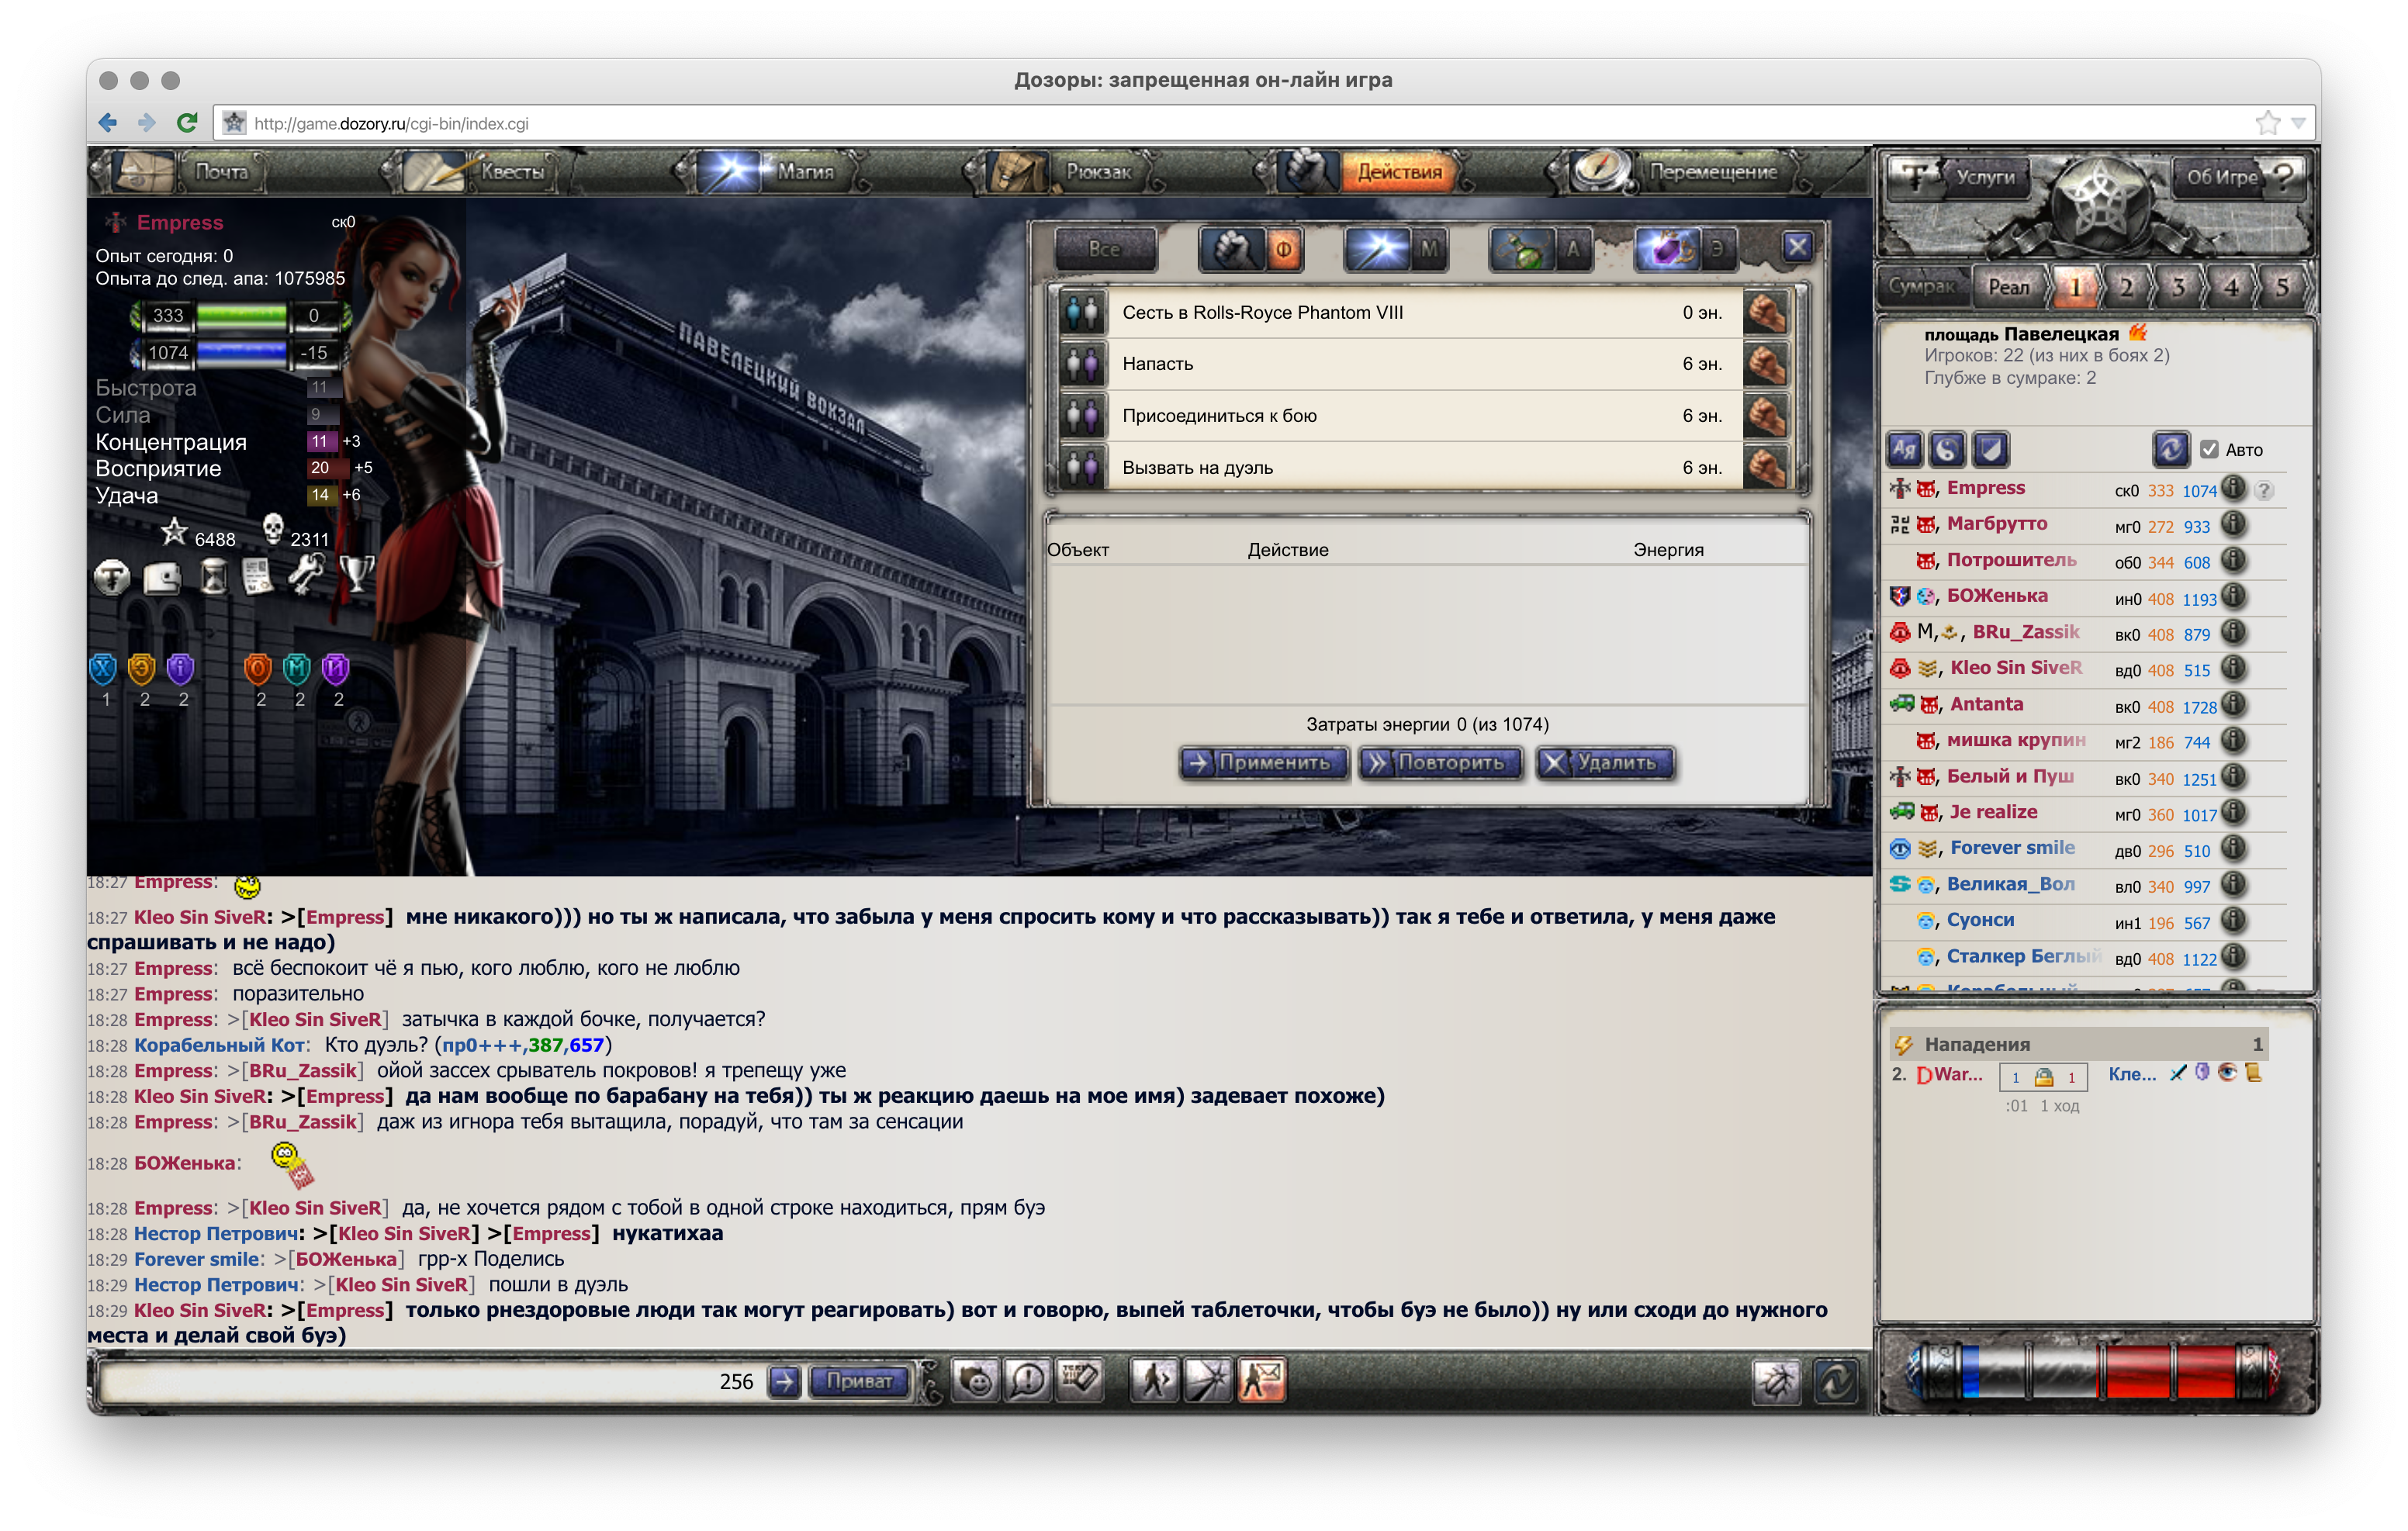Sort players alphabetically with Ая icon
Screen dimensions: 2408x1531
point(1905,450)
